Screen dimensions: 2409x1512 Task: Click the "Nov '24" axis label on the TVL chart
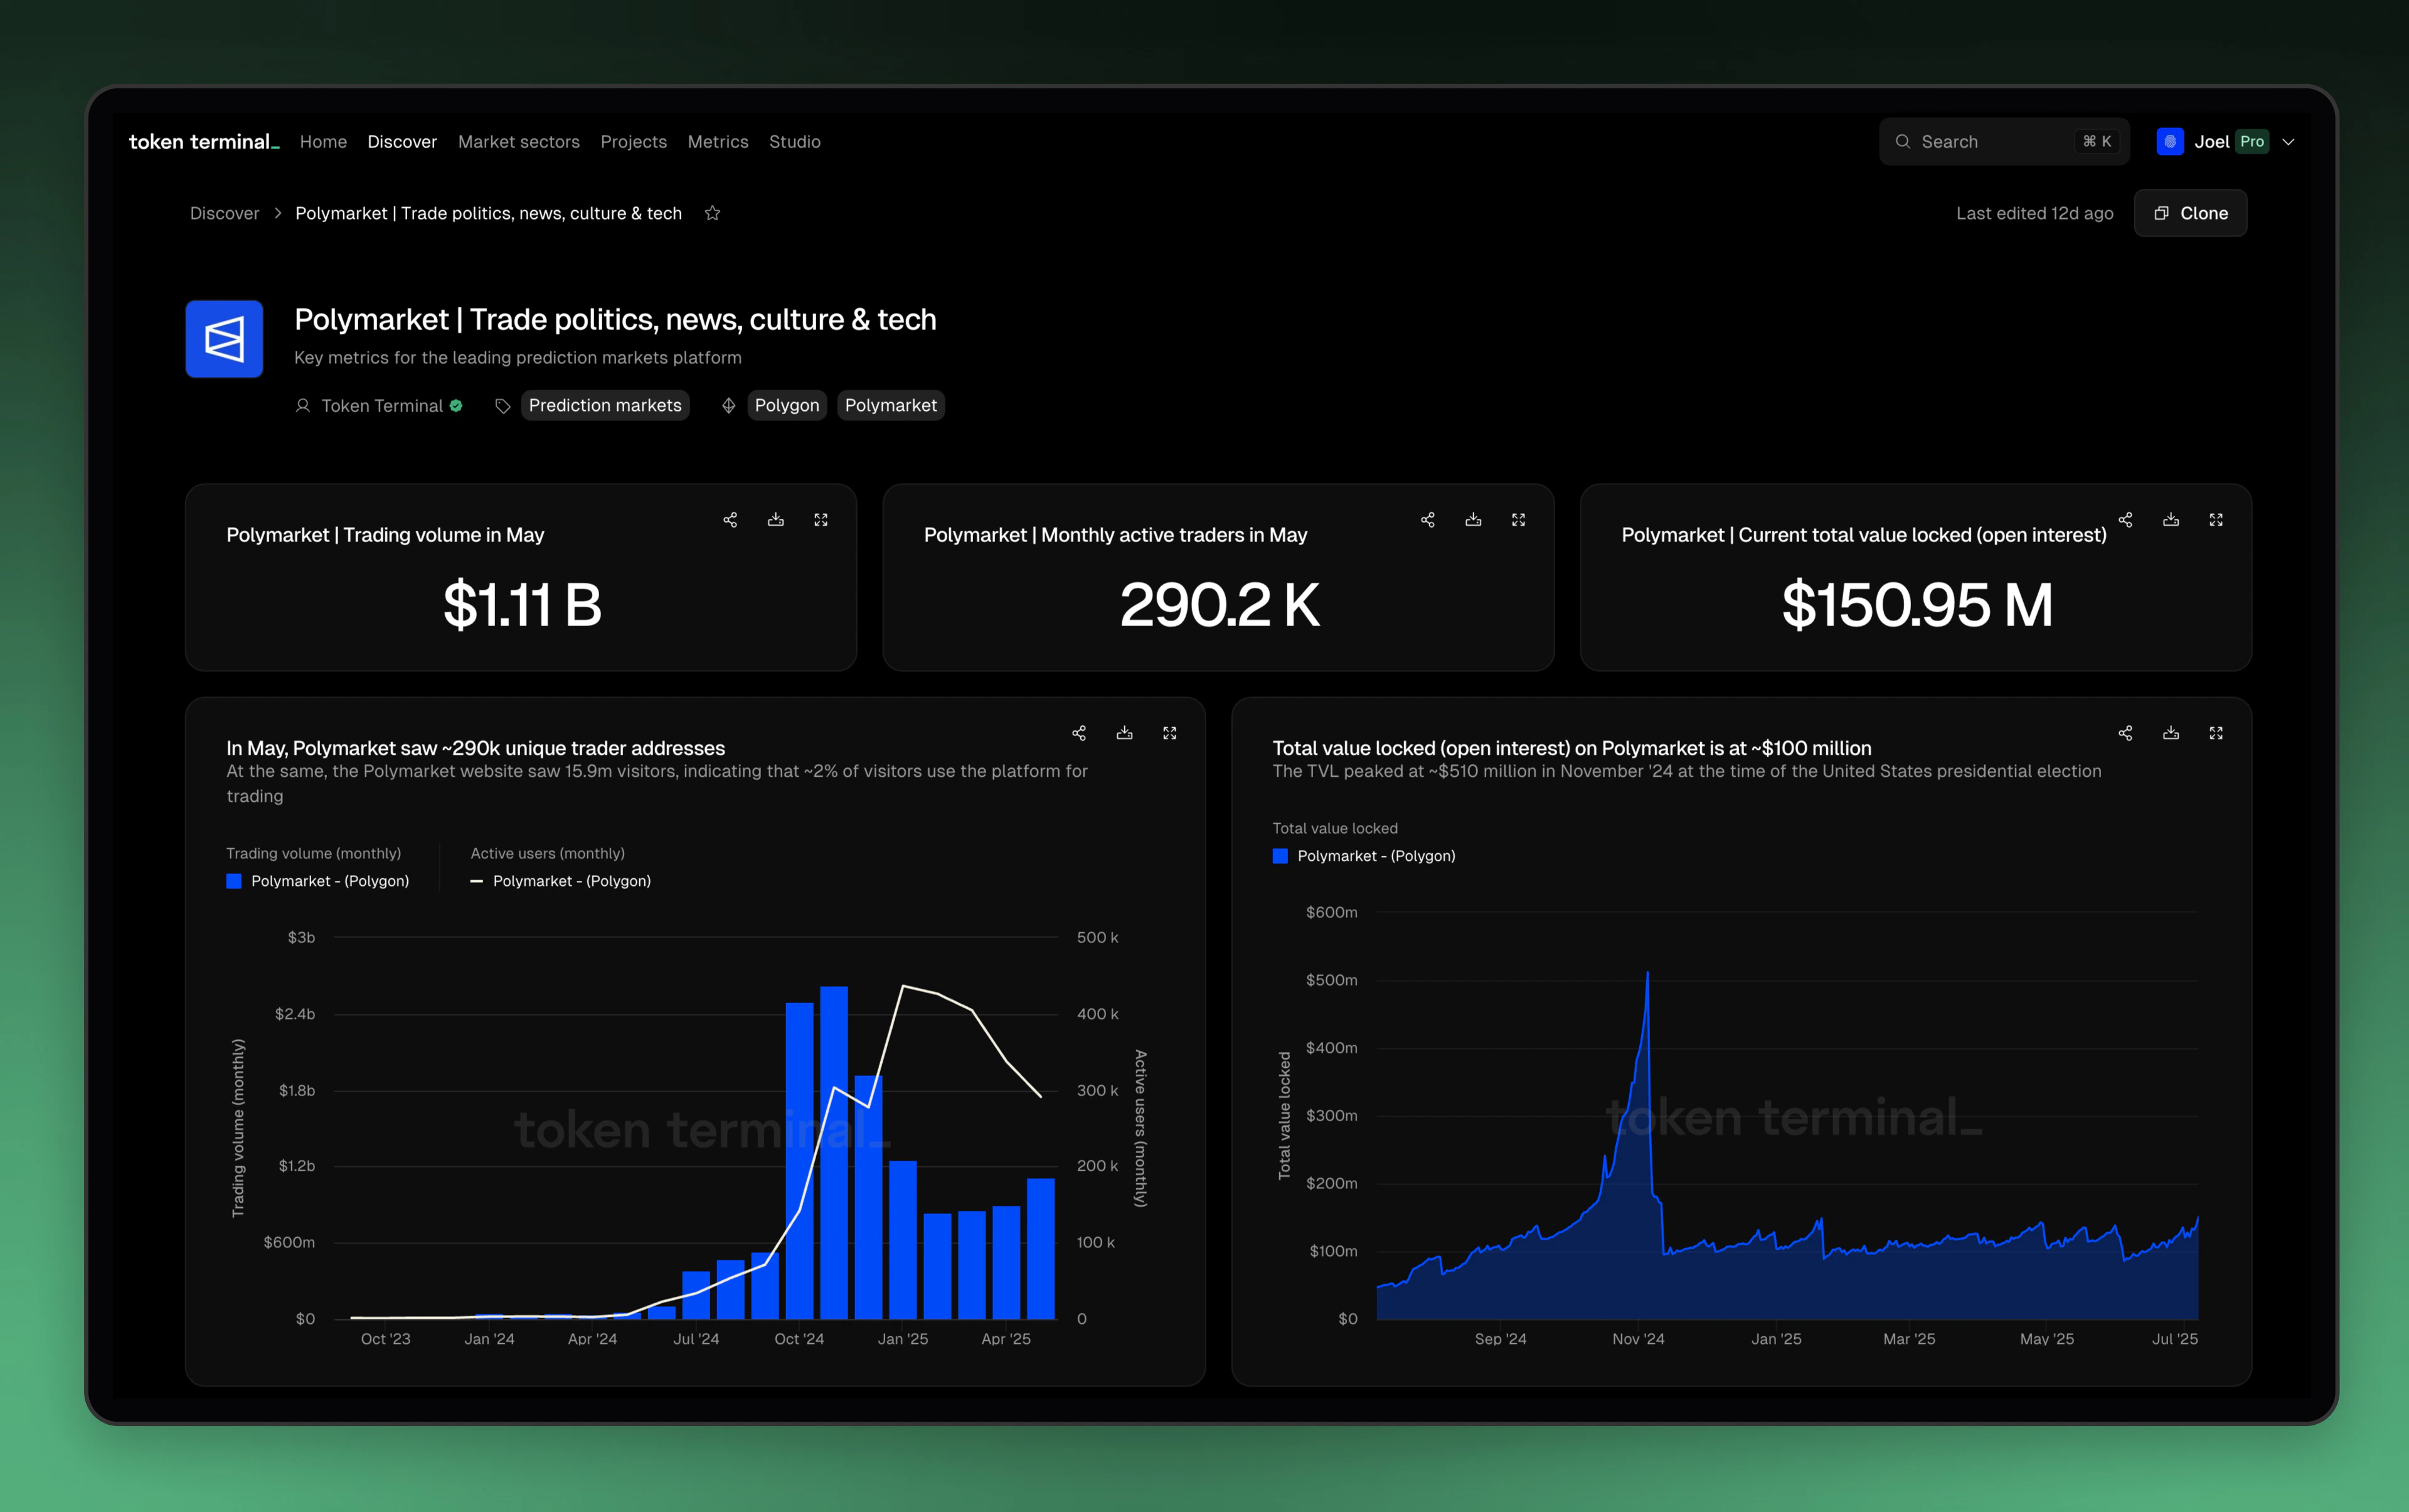(x=1638, y=1339)
